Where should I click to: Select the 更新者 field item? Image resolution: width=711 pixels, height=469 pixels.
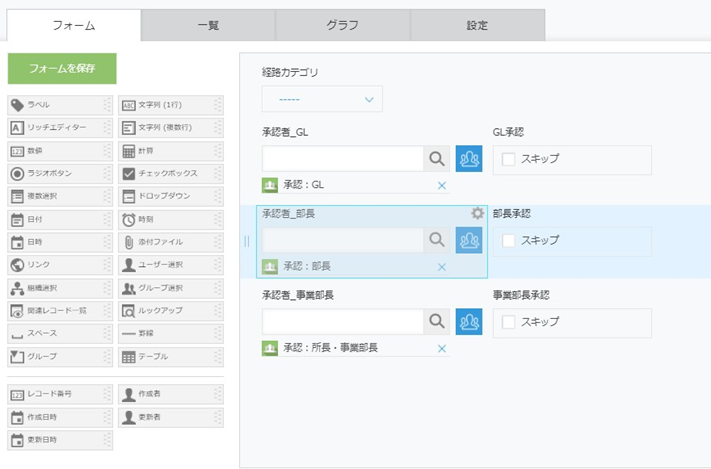[171, 417]
